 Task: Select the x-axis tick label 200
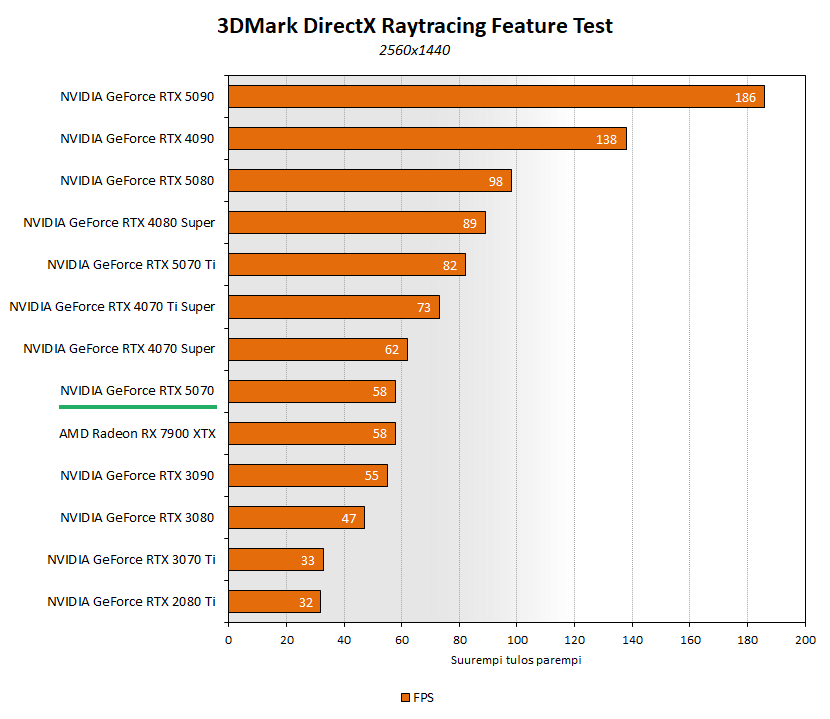coord(805,640)
